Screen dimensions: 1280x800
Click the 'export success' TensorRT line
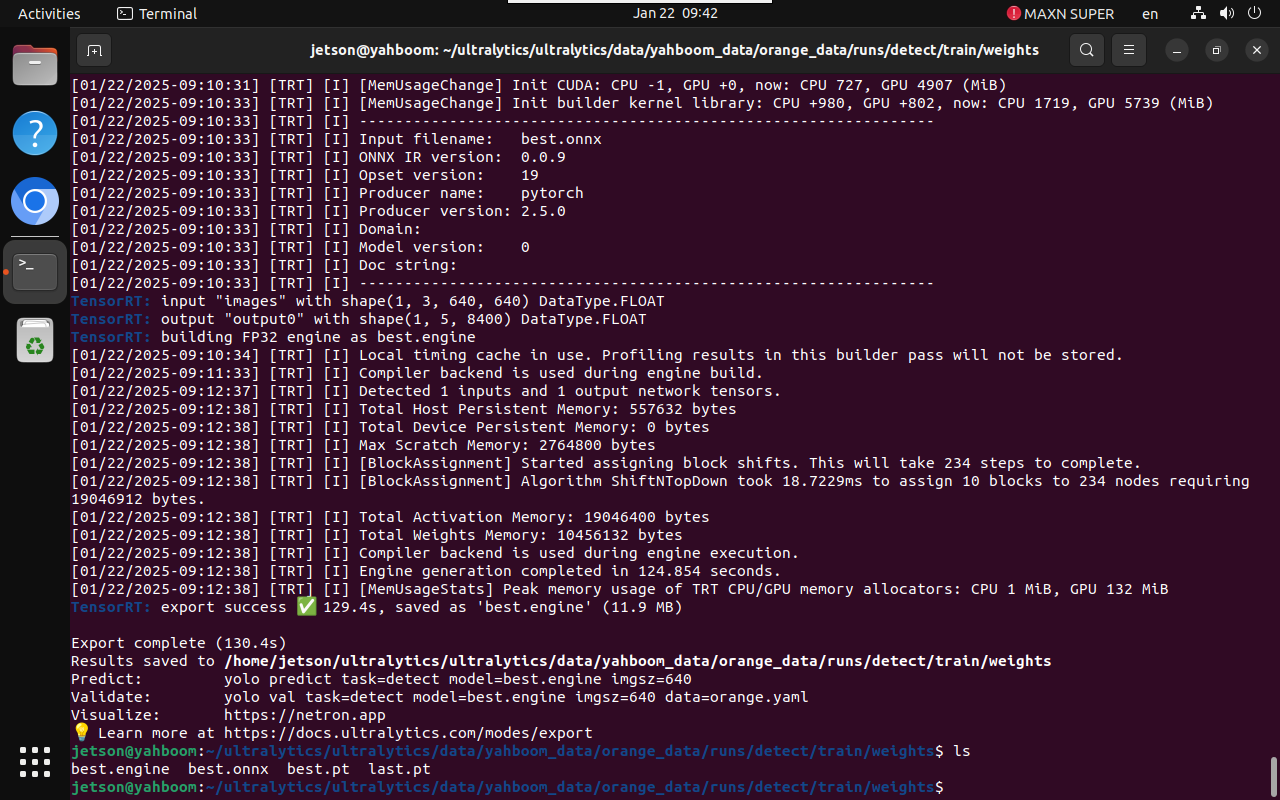pos(377,607)
